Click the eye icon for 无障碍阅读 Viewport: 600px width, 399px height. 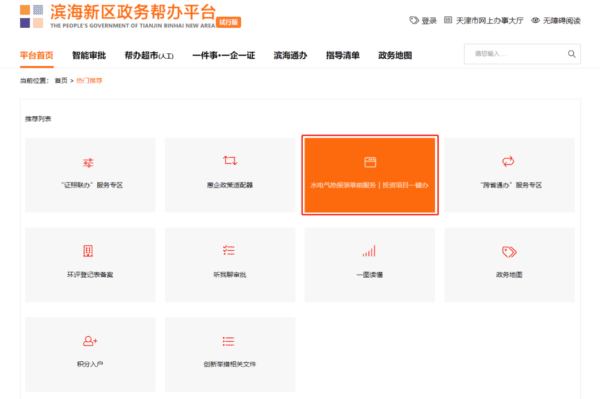point(535,20)
